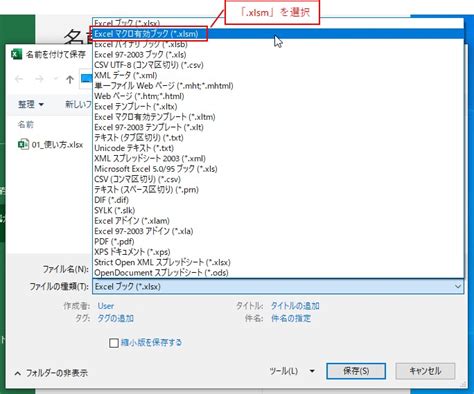
Task: Pick Microsoft Excel 5.0/95 ブック (*.xls)
Action: (x=278, y=169)
